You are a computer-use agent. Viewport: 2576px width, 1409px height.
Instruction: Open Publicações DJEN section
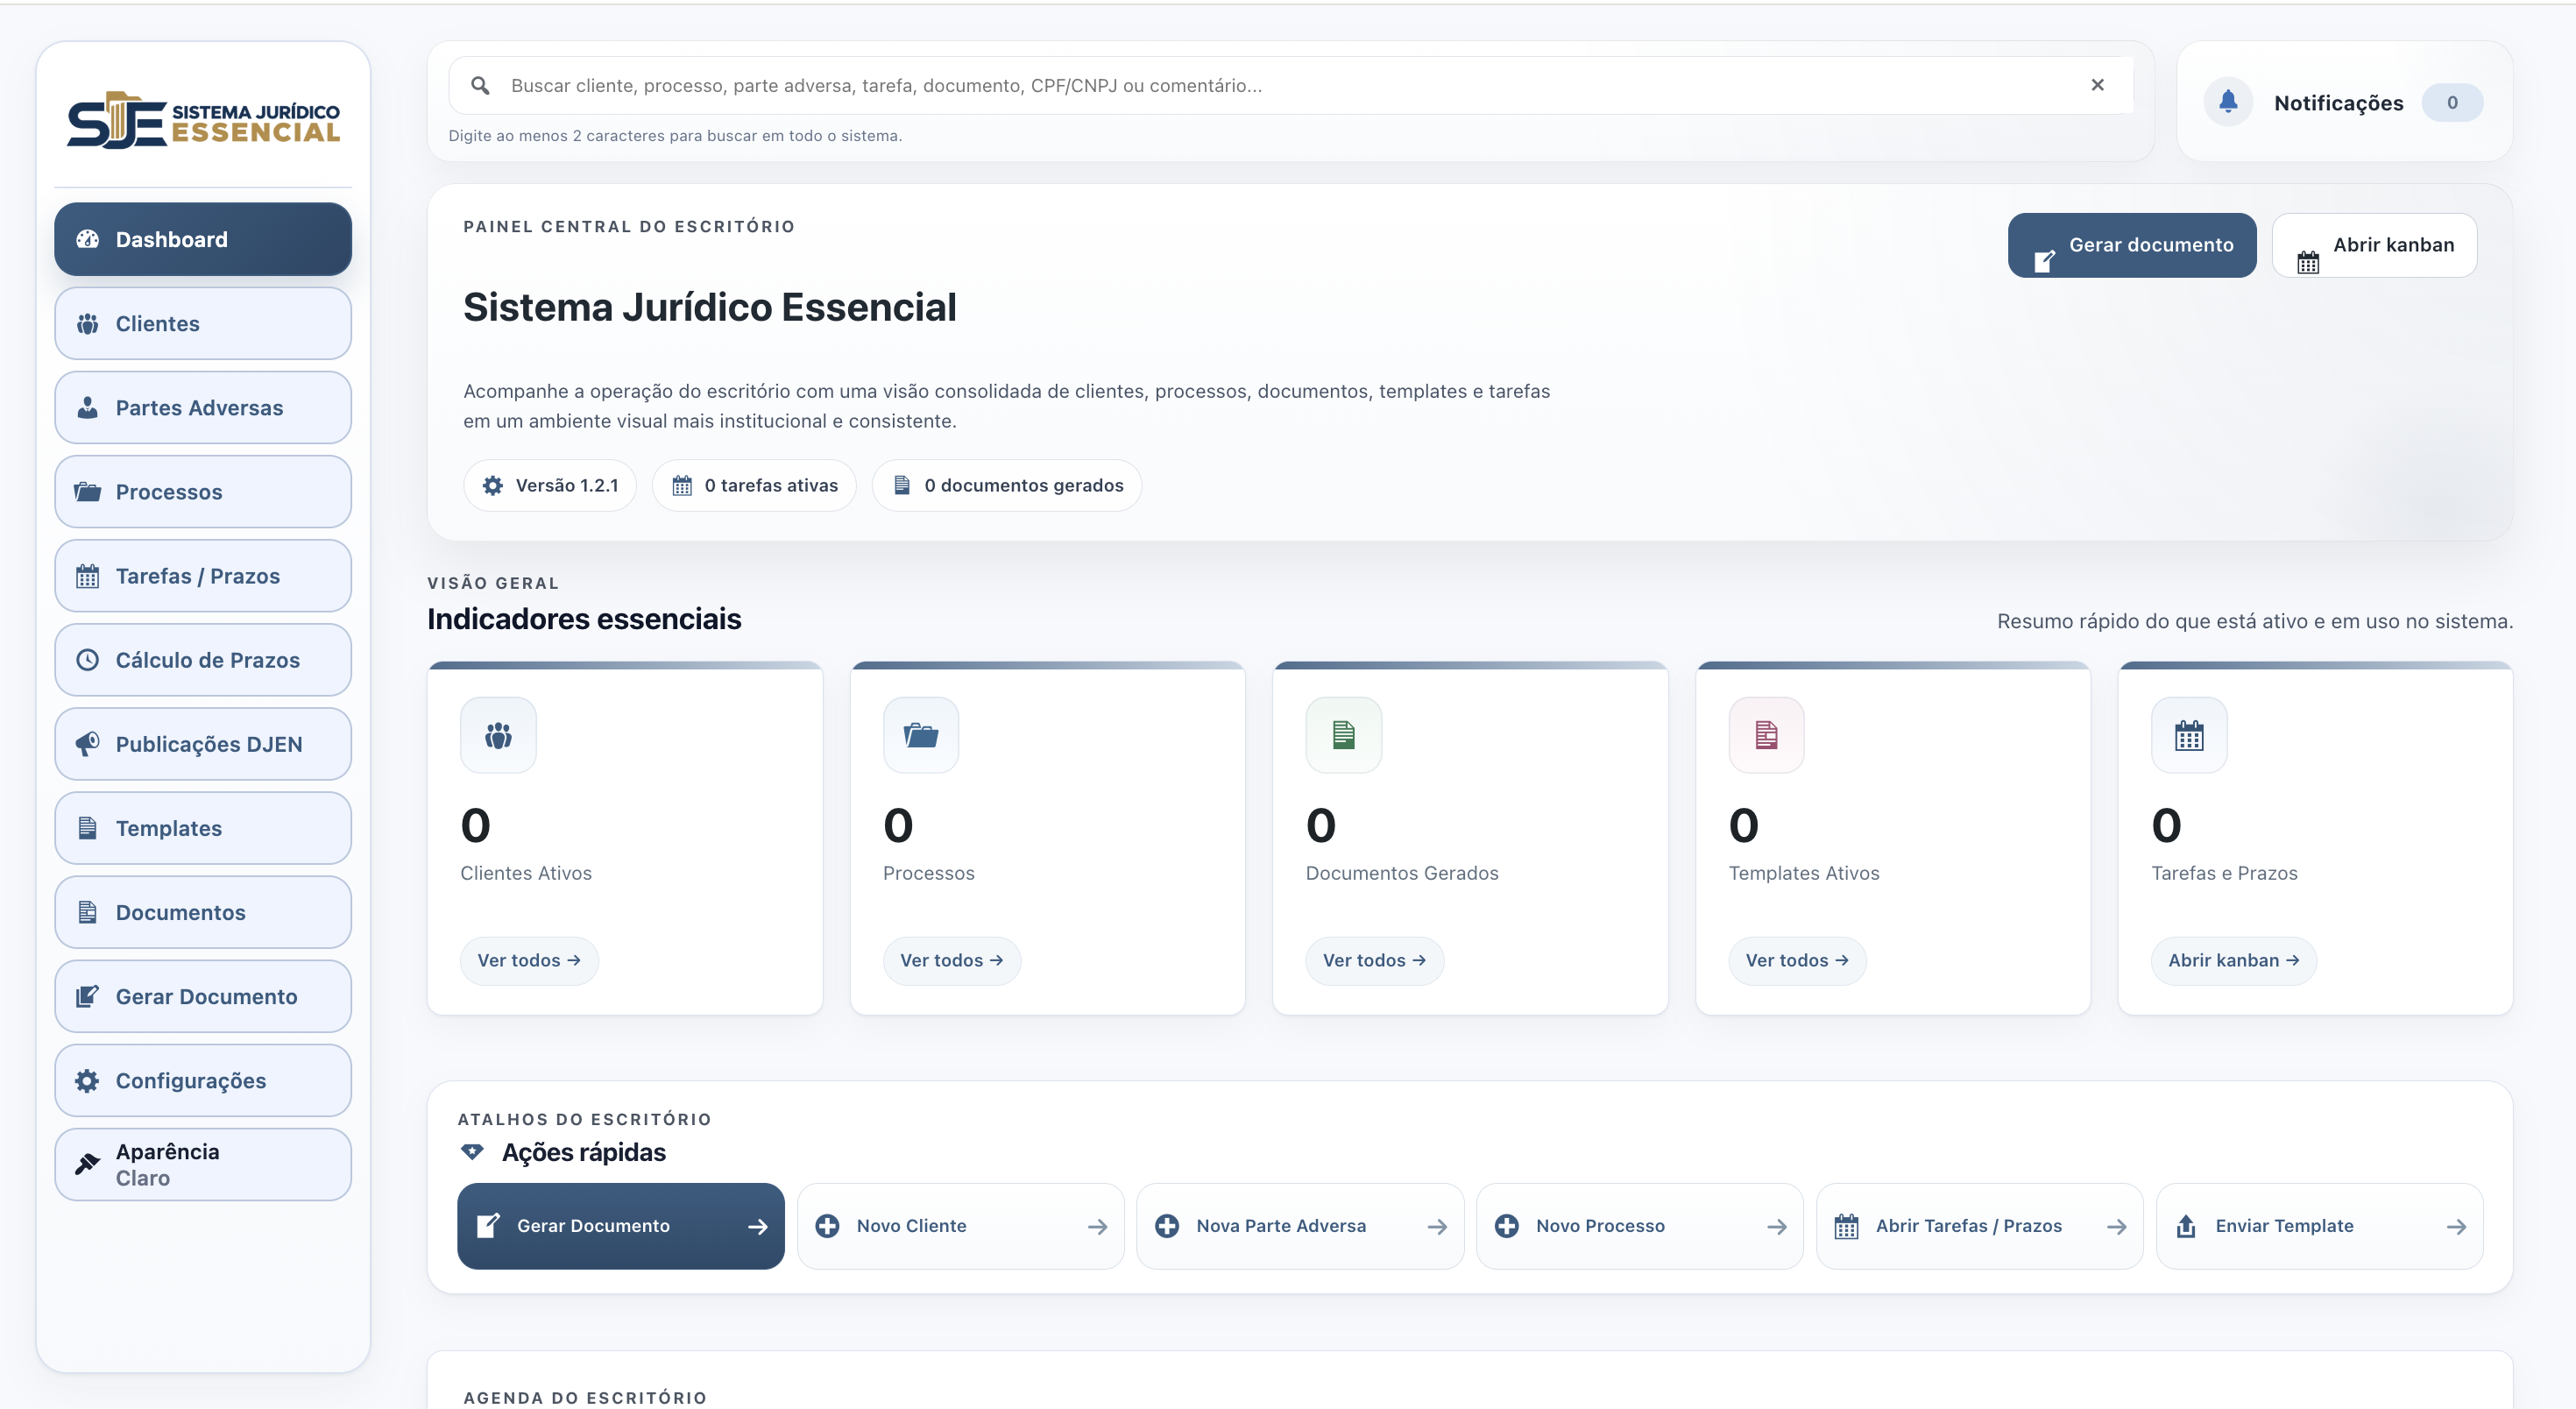[x=203, y=743]
